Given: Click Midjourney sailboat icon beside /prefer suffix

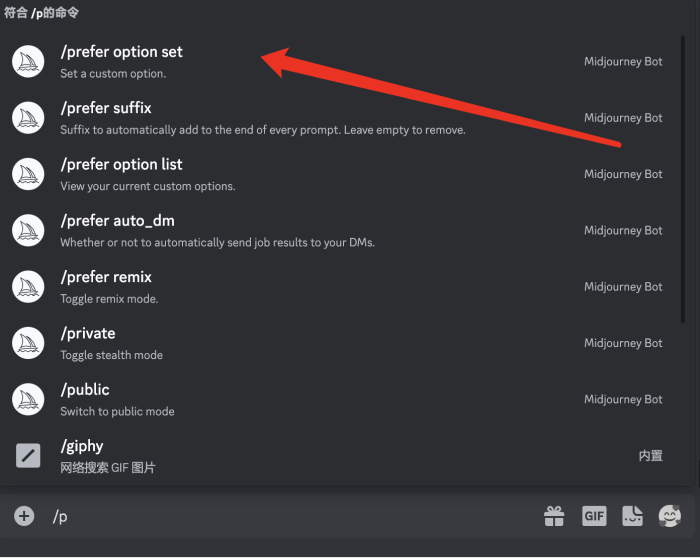Looking at the screenshot, I should (x=28, y=118).
